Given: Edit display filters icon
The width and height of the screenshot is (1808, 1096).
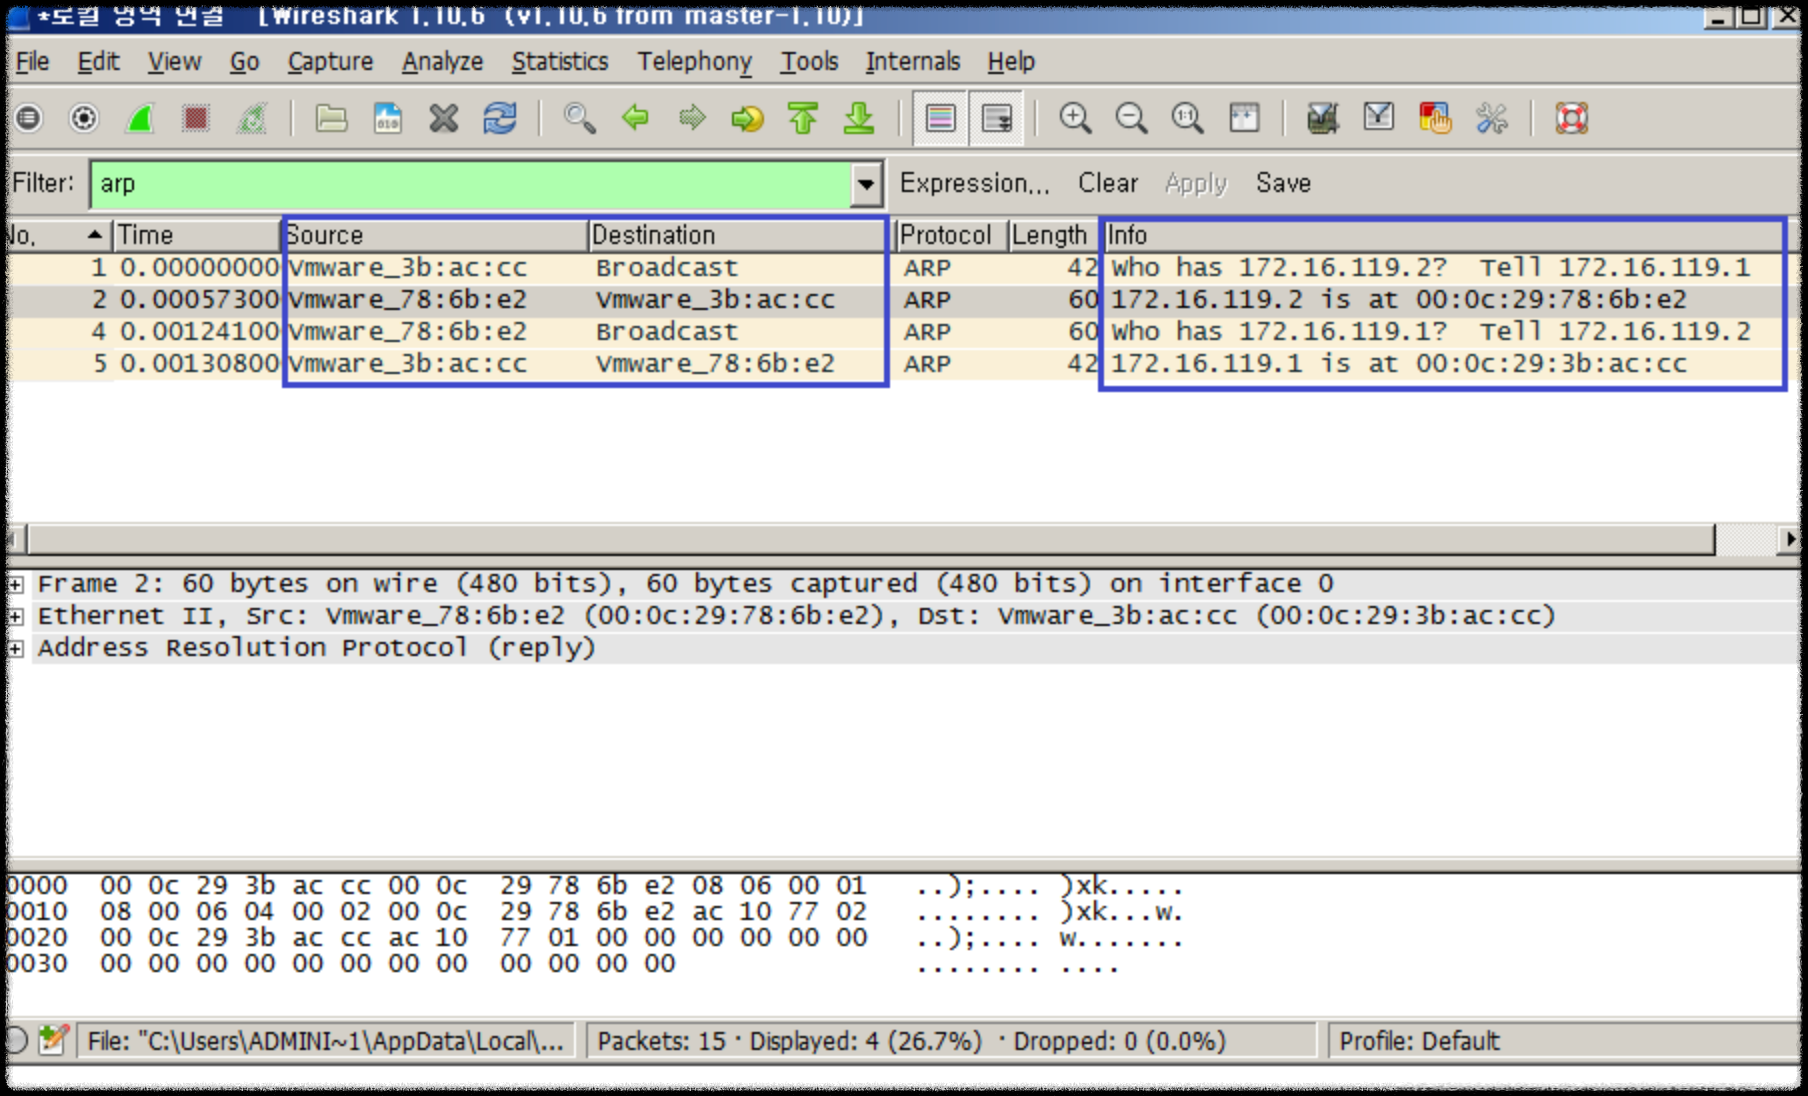Looking at the screenshot, I should 1379,119.
